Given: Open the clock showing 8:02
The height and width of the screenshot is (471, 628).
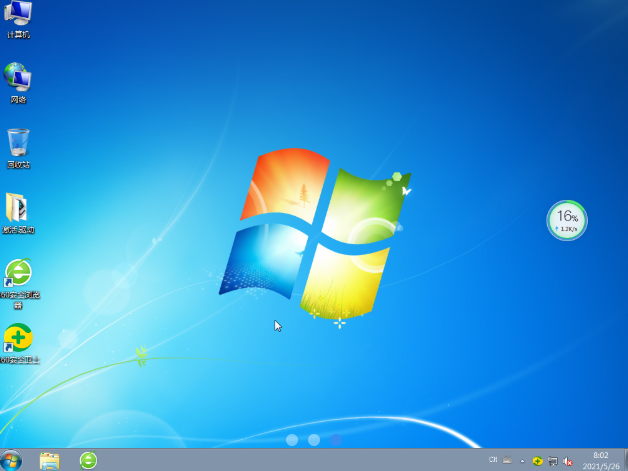Looking at the screenshot, I should (601, 461).
